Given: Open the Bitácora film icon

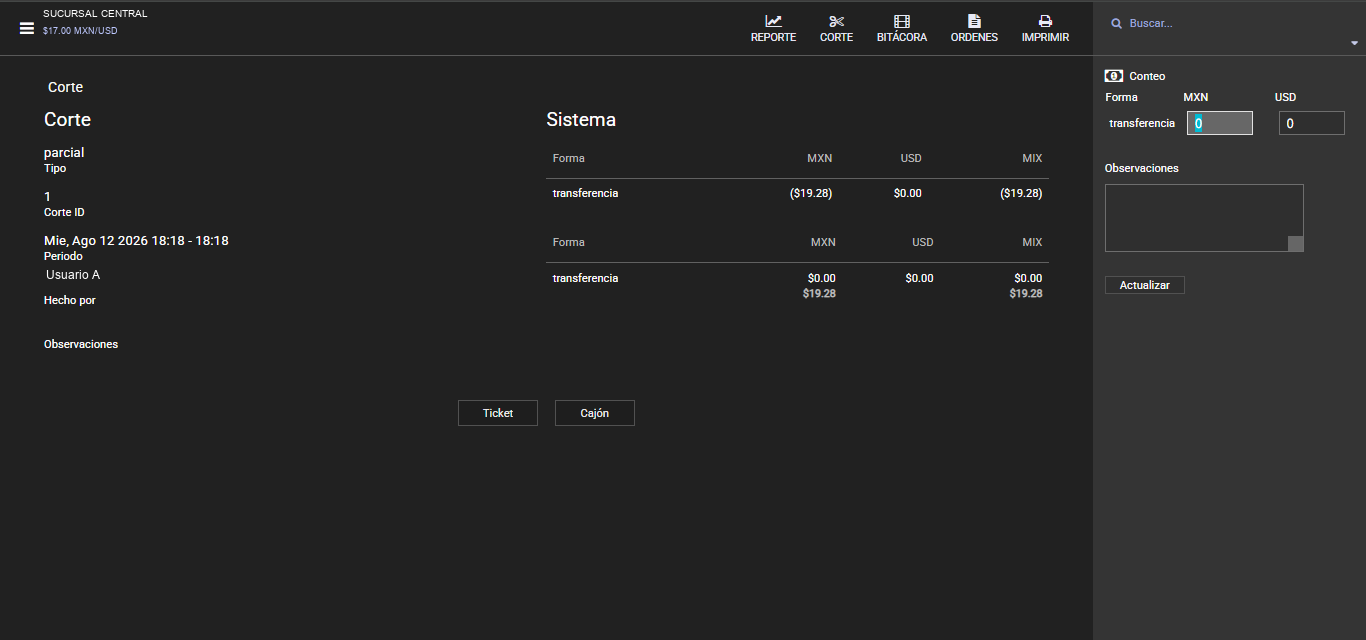Looking at the screenshot, I should [x=902, y=21].
